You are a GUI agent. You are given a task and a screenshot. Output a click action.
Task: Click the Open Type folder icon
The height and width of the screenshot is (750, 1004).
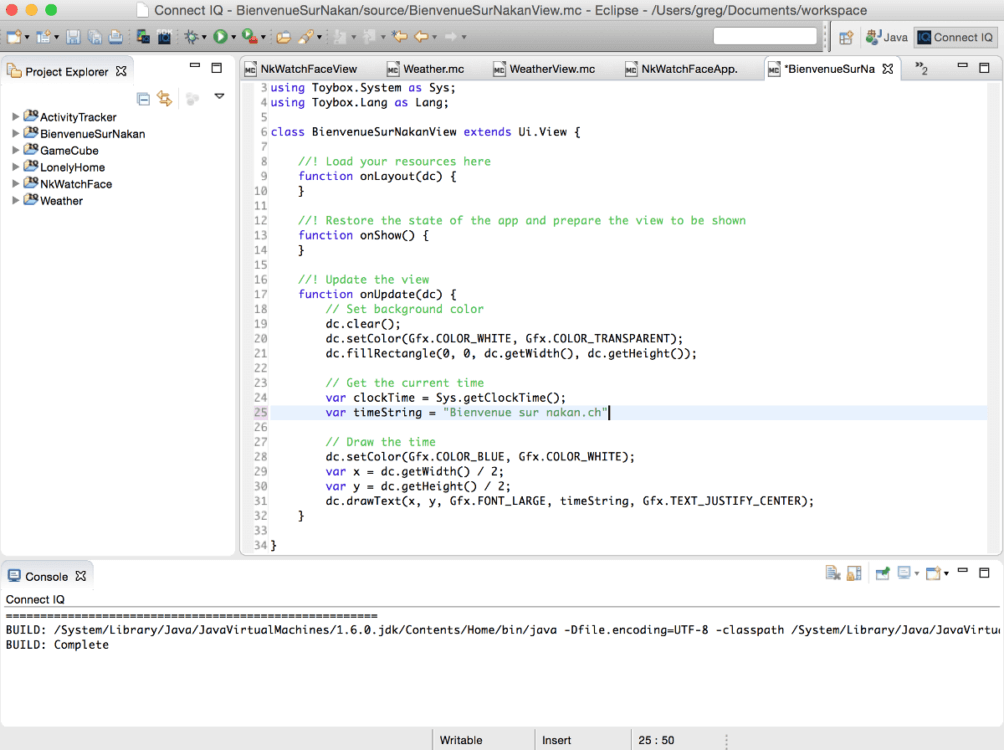pyautogui.click(x=283, y=37)
